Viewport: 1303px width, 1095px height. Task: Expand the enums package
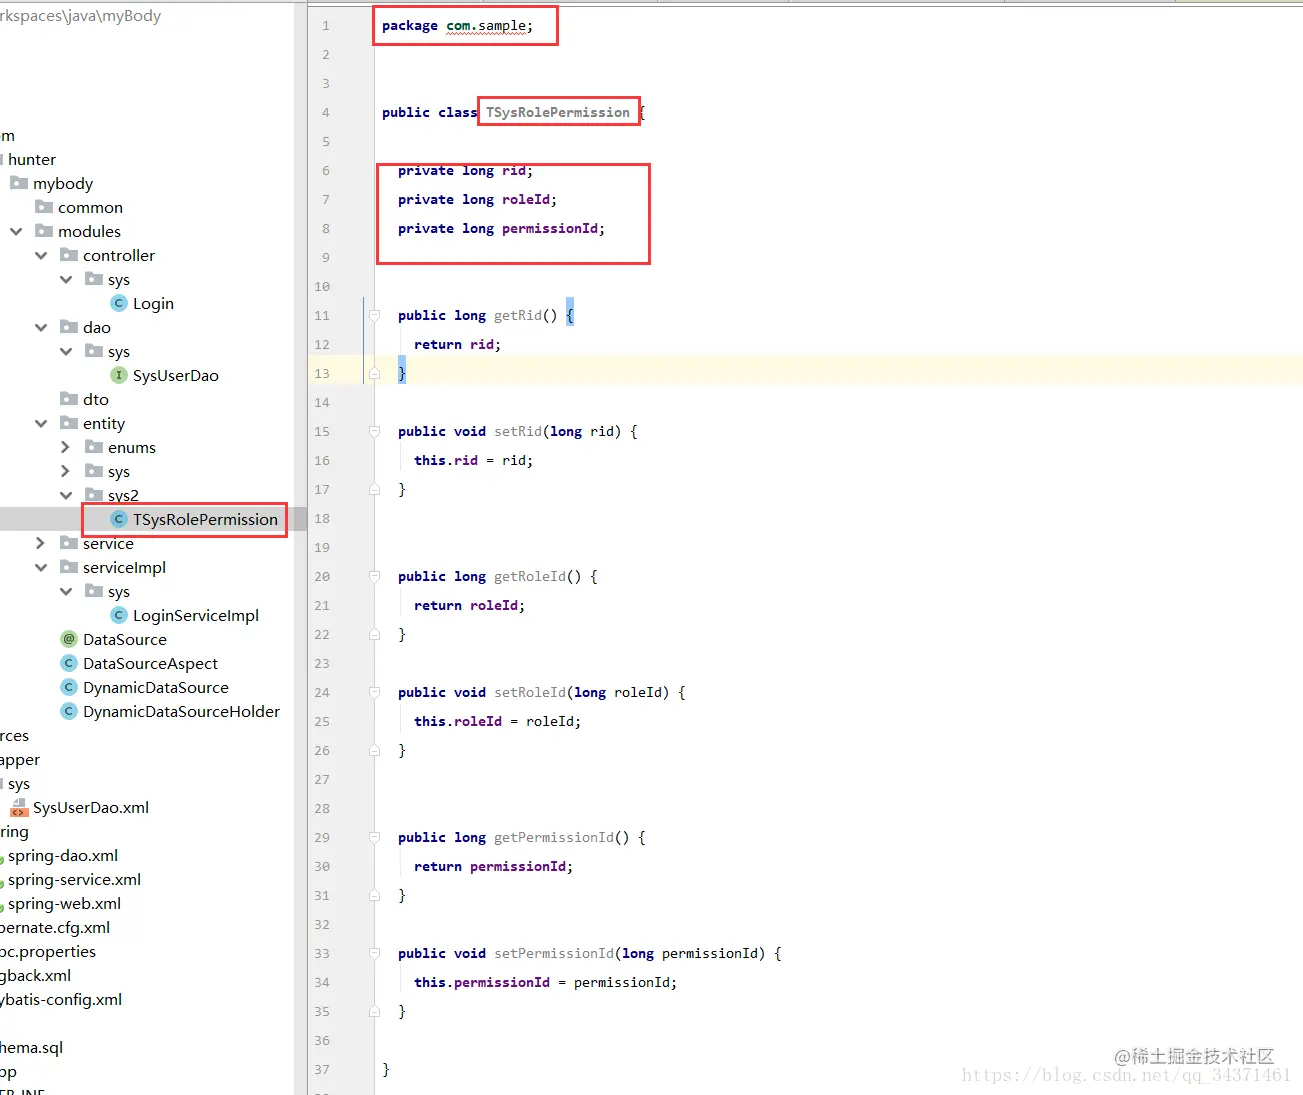[66, 447]
